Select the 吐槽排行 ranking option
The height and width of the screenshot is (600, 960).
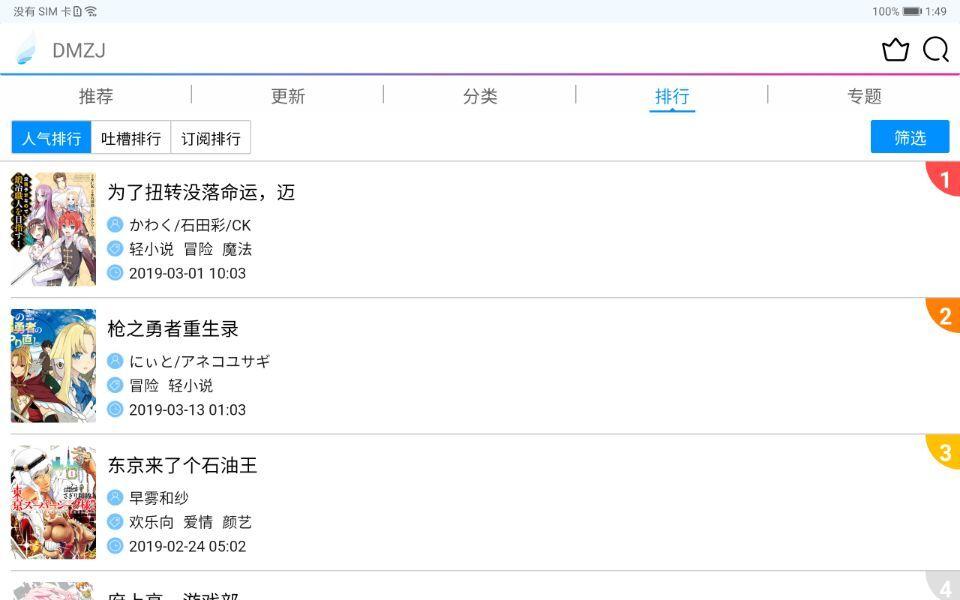(131, 138)
